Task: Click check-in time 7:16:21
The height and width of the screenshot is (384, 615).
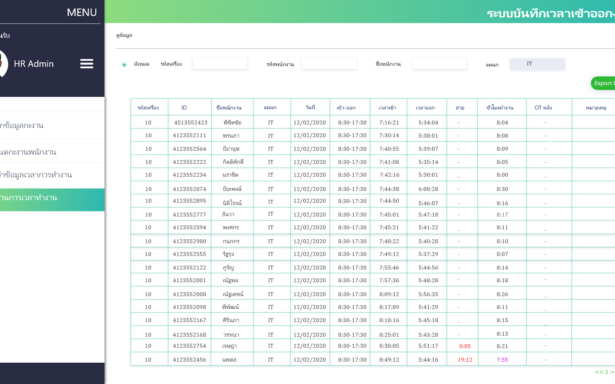Action: coord(389,122)
